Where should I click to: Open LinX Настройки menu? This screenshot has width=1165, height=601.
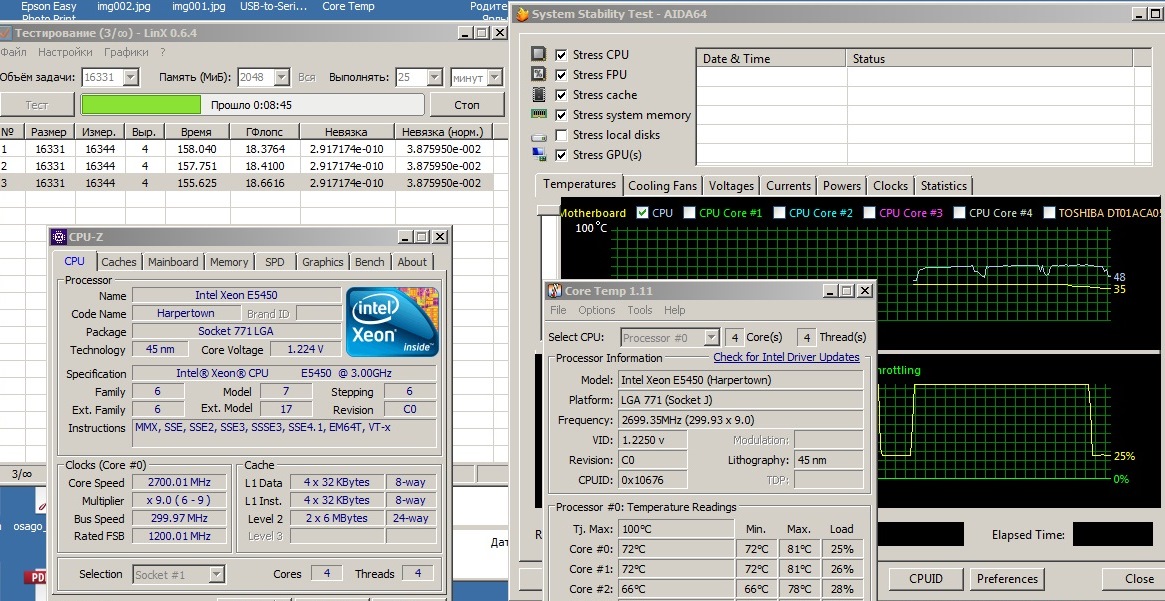[x=65, y=53]
